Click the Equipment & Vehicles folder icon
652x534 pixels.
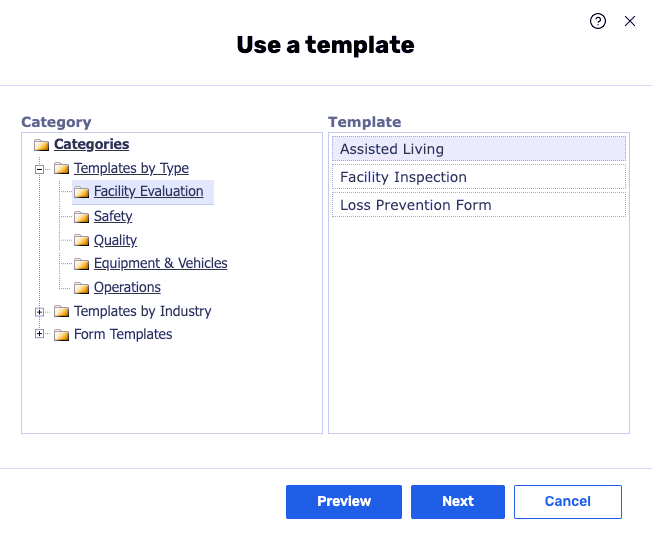81,264
